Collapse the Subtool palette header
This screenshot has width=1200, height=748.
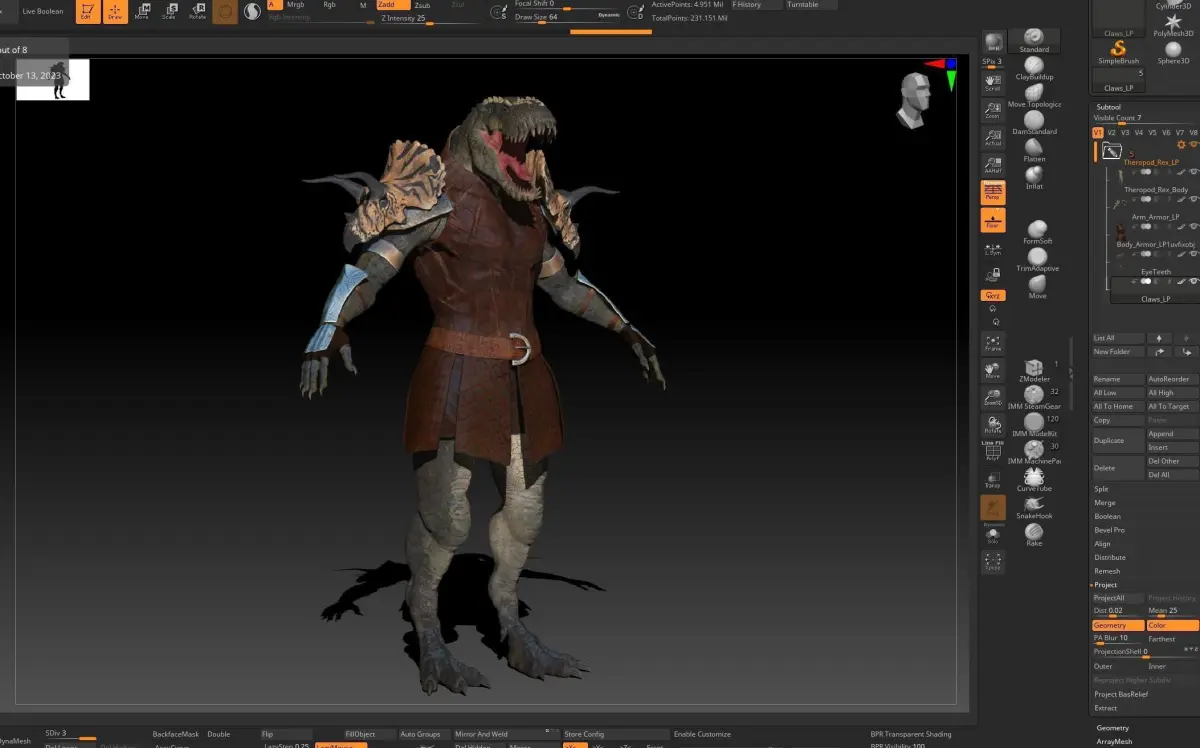(1109, 107)
